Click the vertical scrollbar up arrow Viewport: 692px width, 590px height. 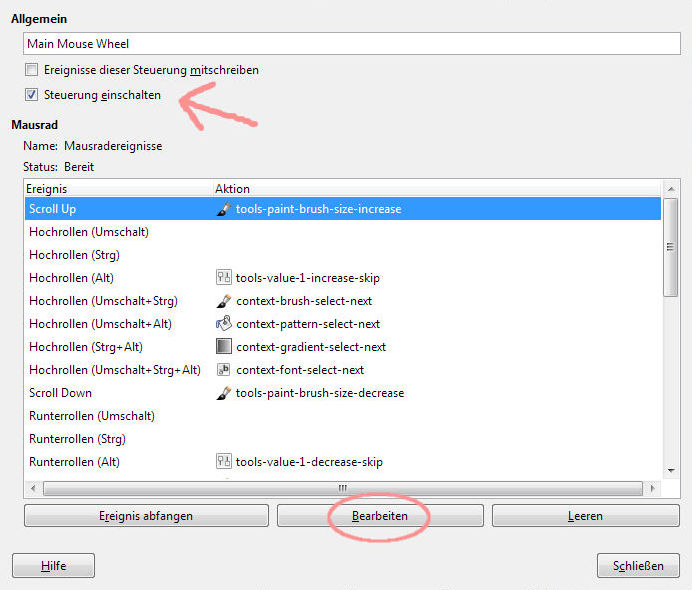[671, 189]
